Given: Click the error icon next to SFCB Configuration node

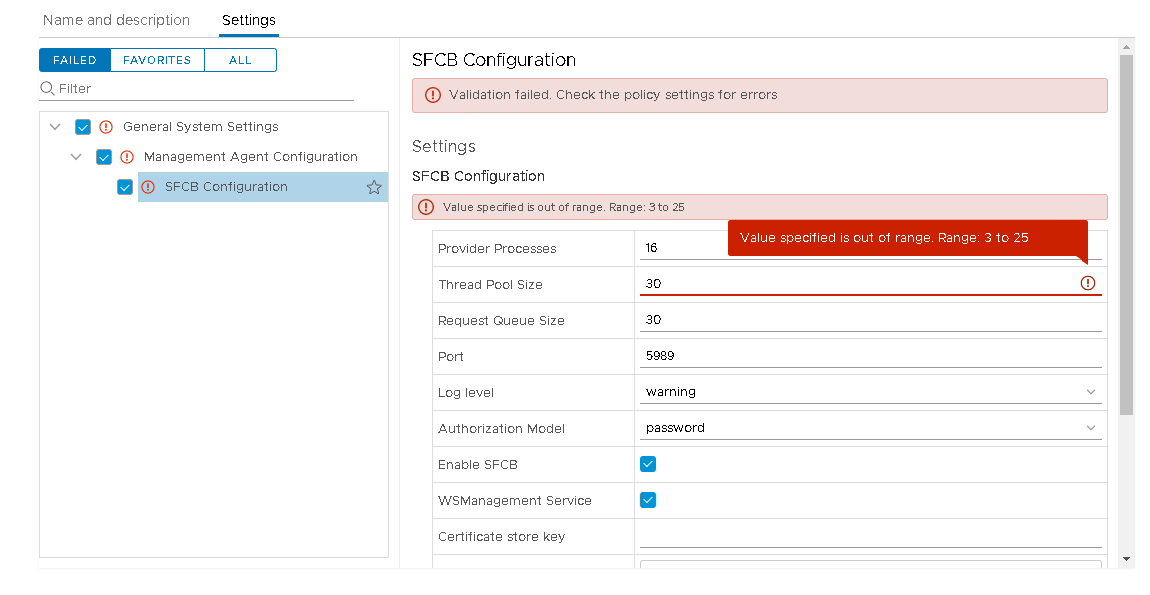Looking at the screenshot, I should [147, 186].
